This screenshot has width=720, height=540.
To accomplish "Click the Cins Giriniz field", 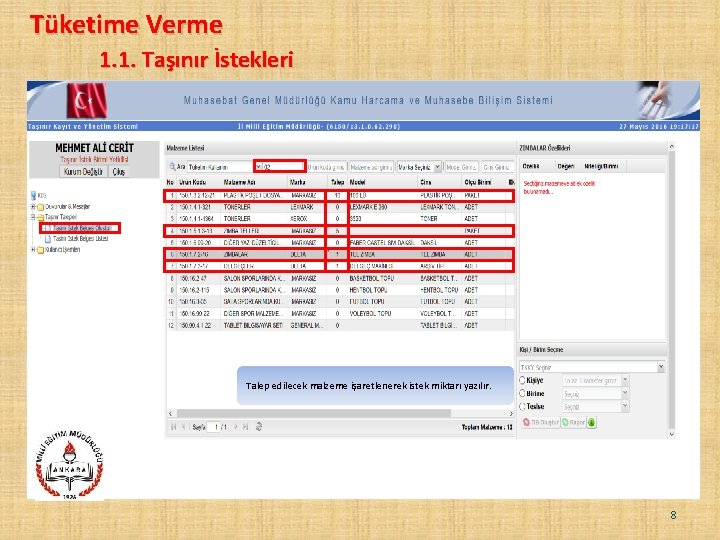I will (497, 167).
